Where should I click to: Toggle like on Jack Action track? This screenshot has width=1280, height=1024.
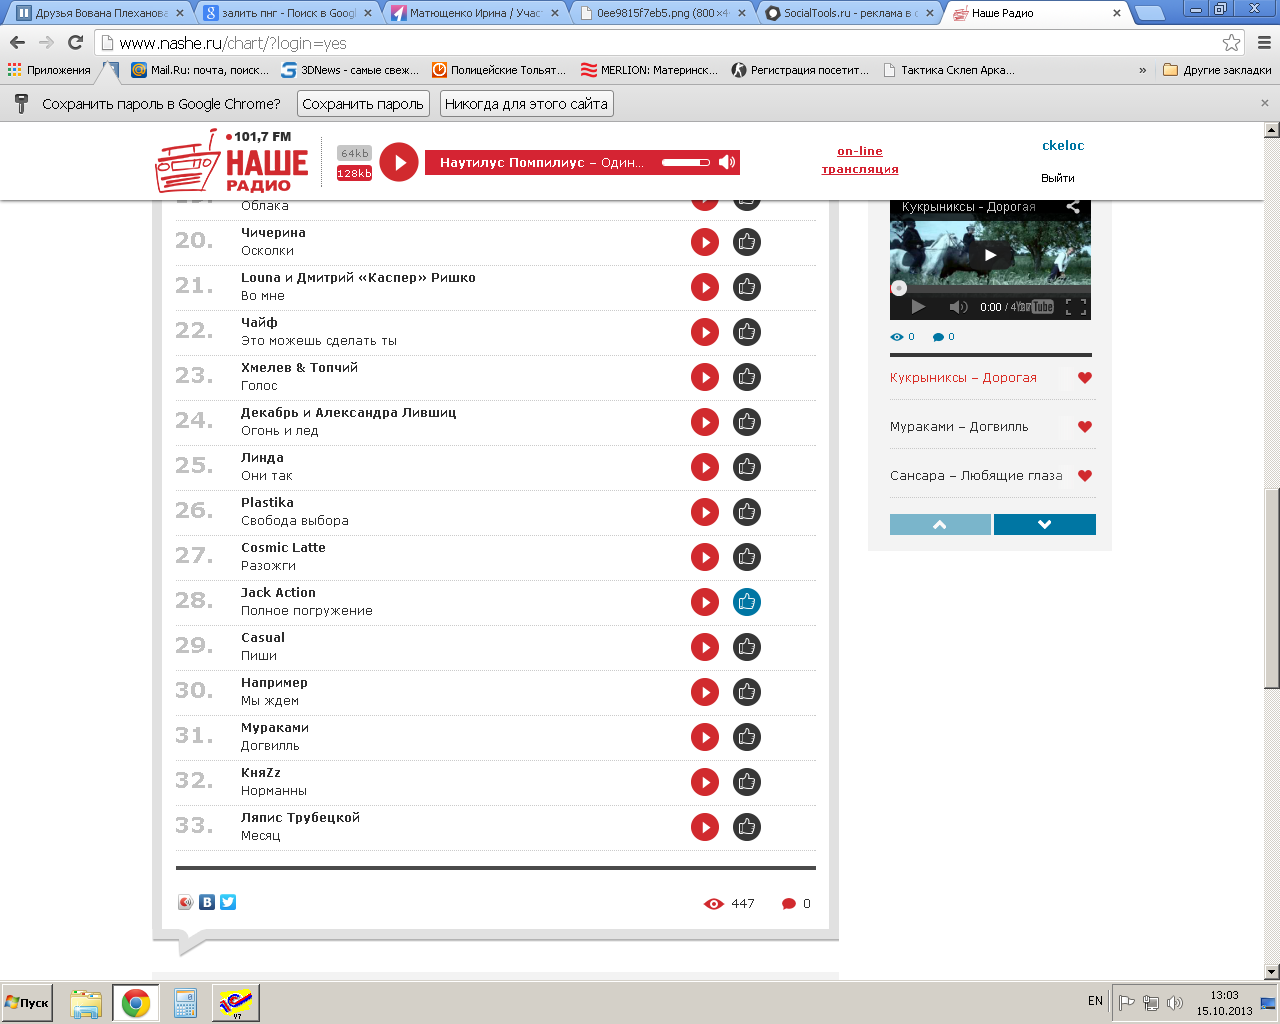pos(747,602)
